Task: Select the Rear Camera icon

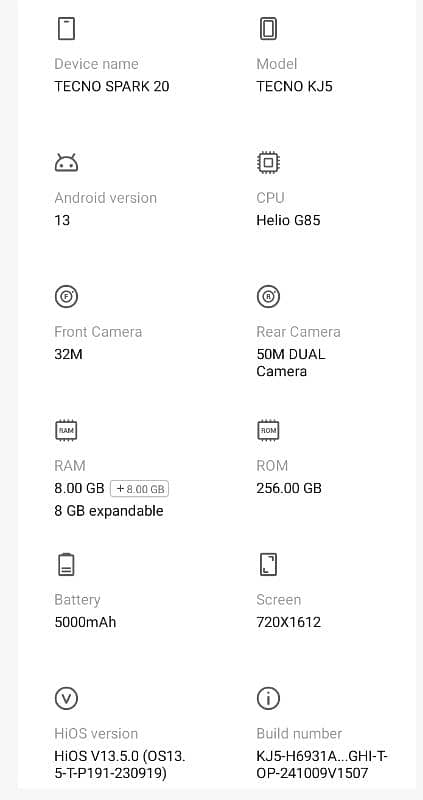Action: (x=268, y=296)
